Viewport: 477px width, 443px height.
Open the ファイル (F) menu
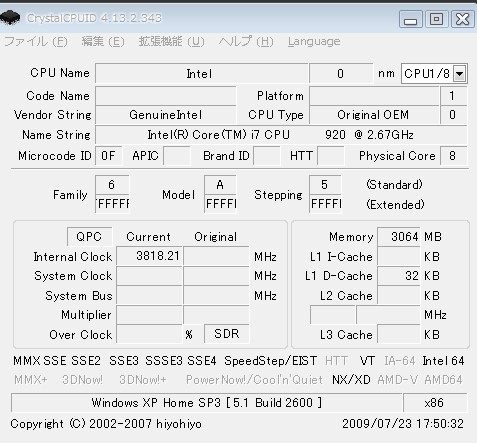(x=36, y=42)
